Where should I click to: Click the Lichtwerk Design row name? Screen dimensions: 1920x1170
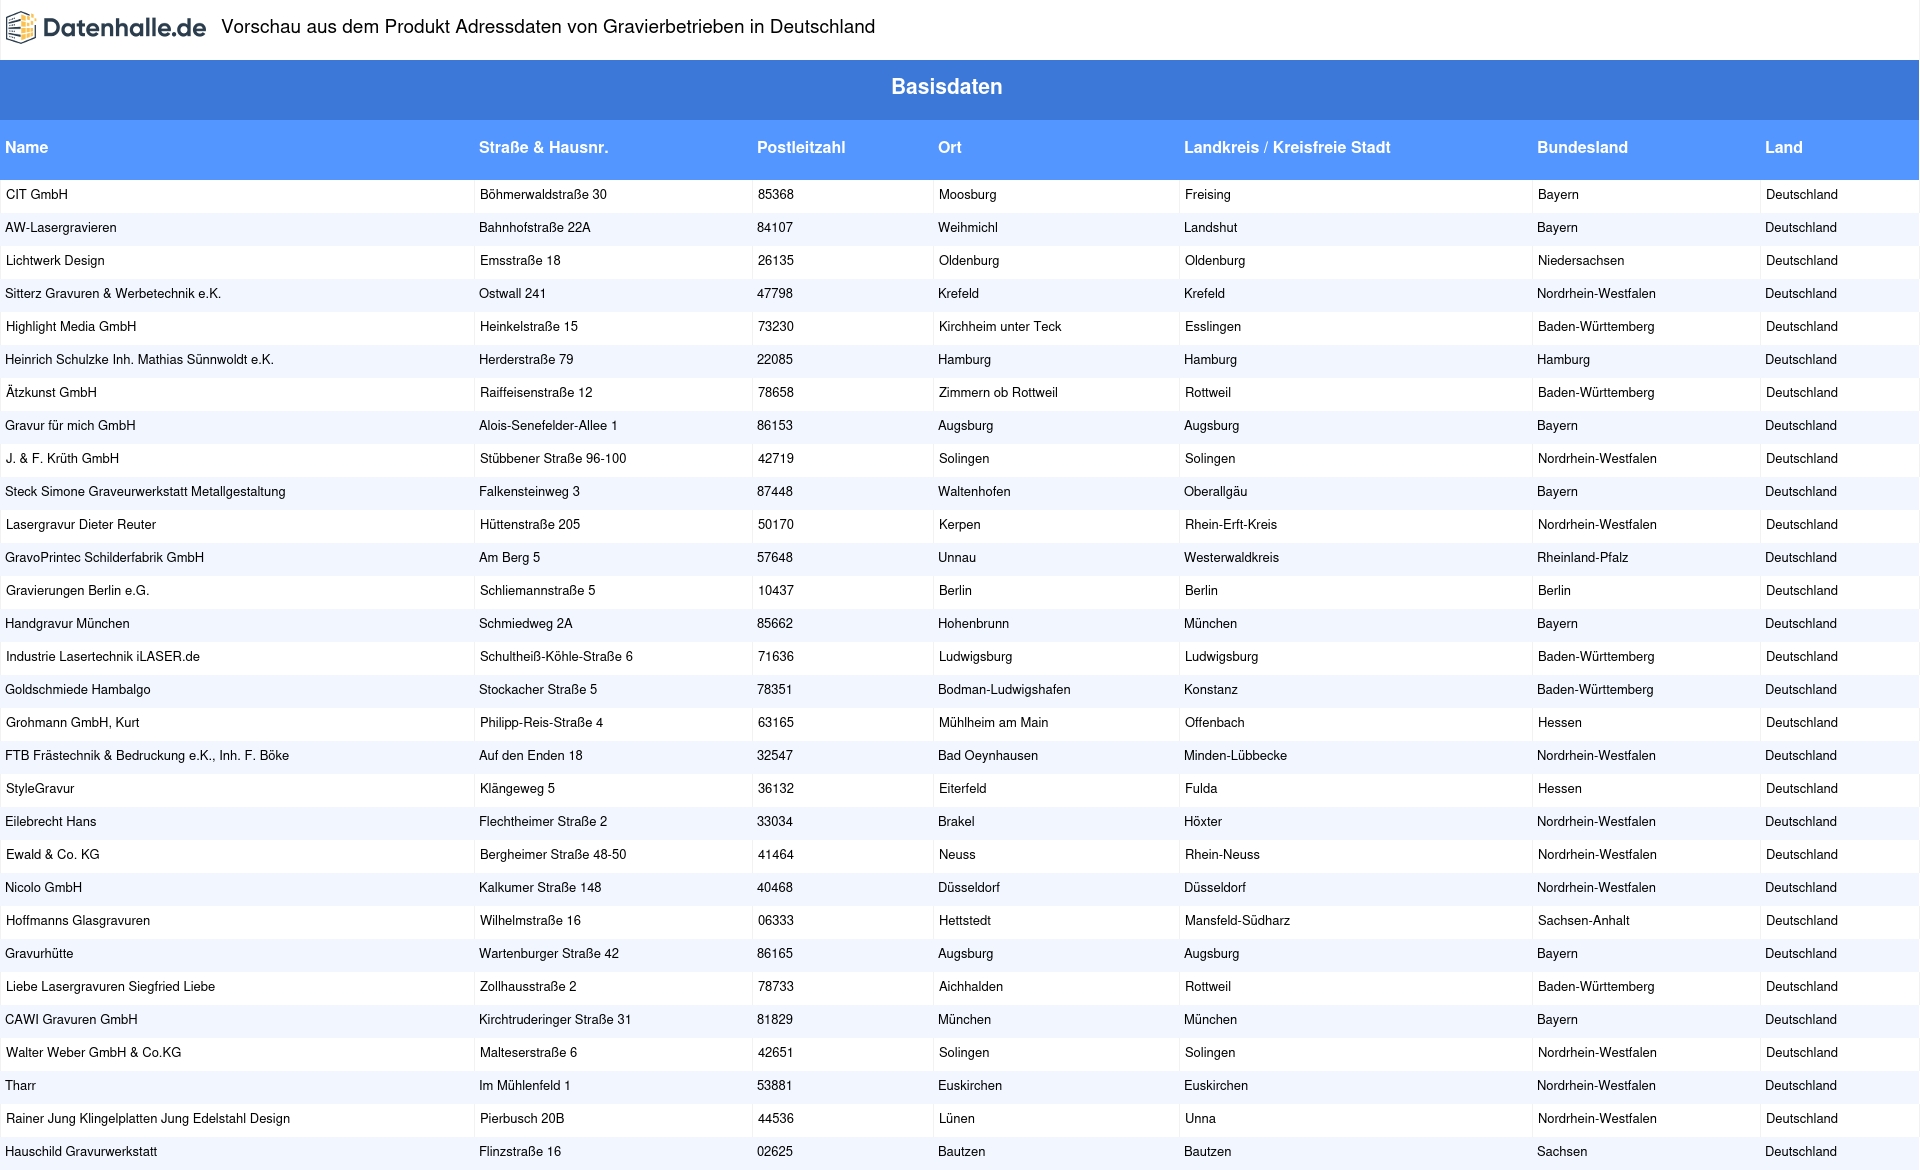click(55, 260)
